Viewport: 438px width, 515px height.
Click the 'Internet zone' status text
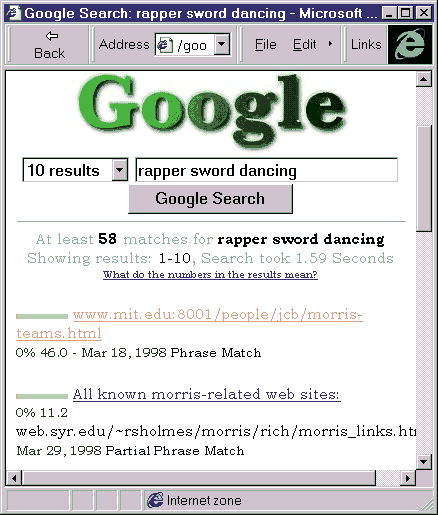204,500
